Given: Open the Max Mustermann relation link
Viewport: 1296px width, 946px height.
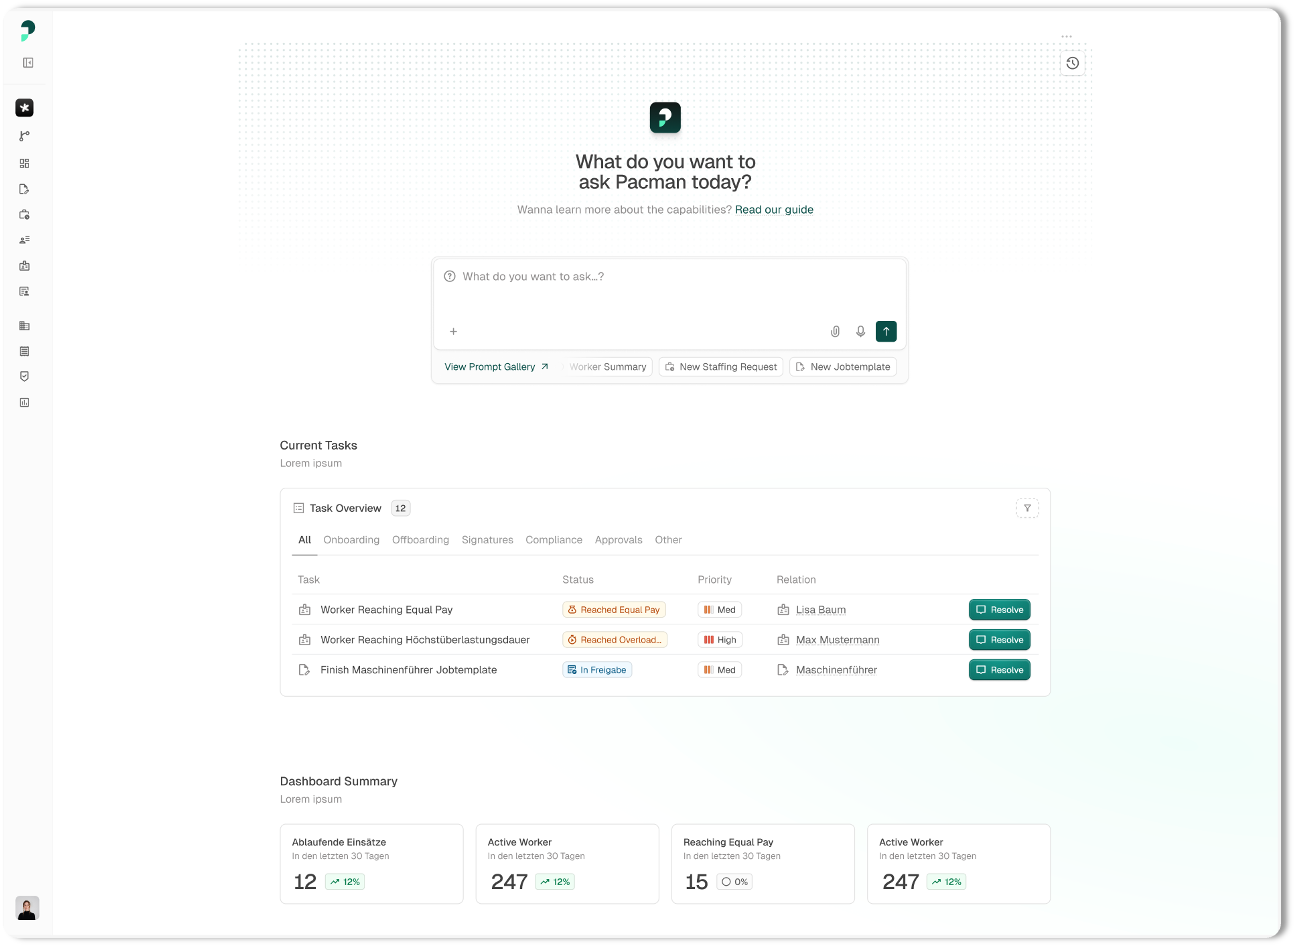Looking at the screenshot, I should point(838,640).
